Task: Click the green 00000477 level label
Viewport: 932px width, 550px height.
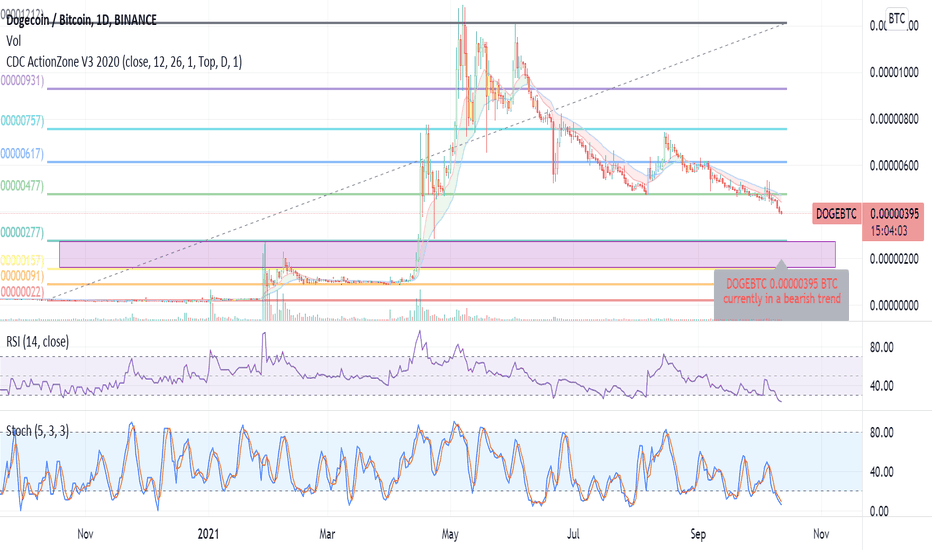Action: 23,186
